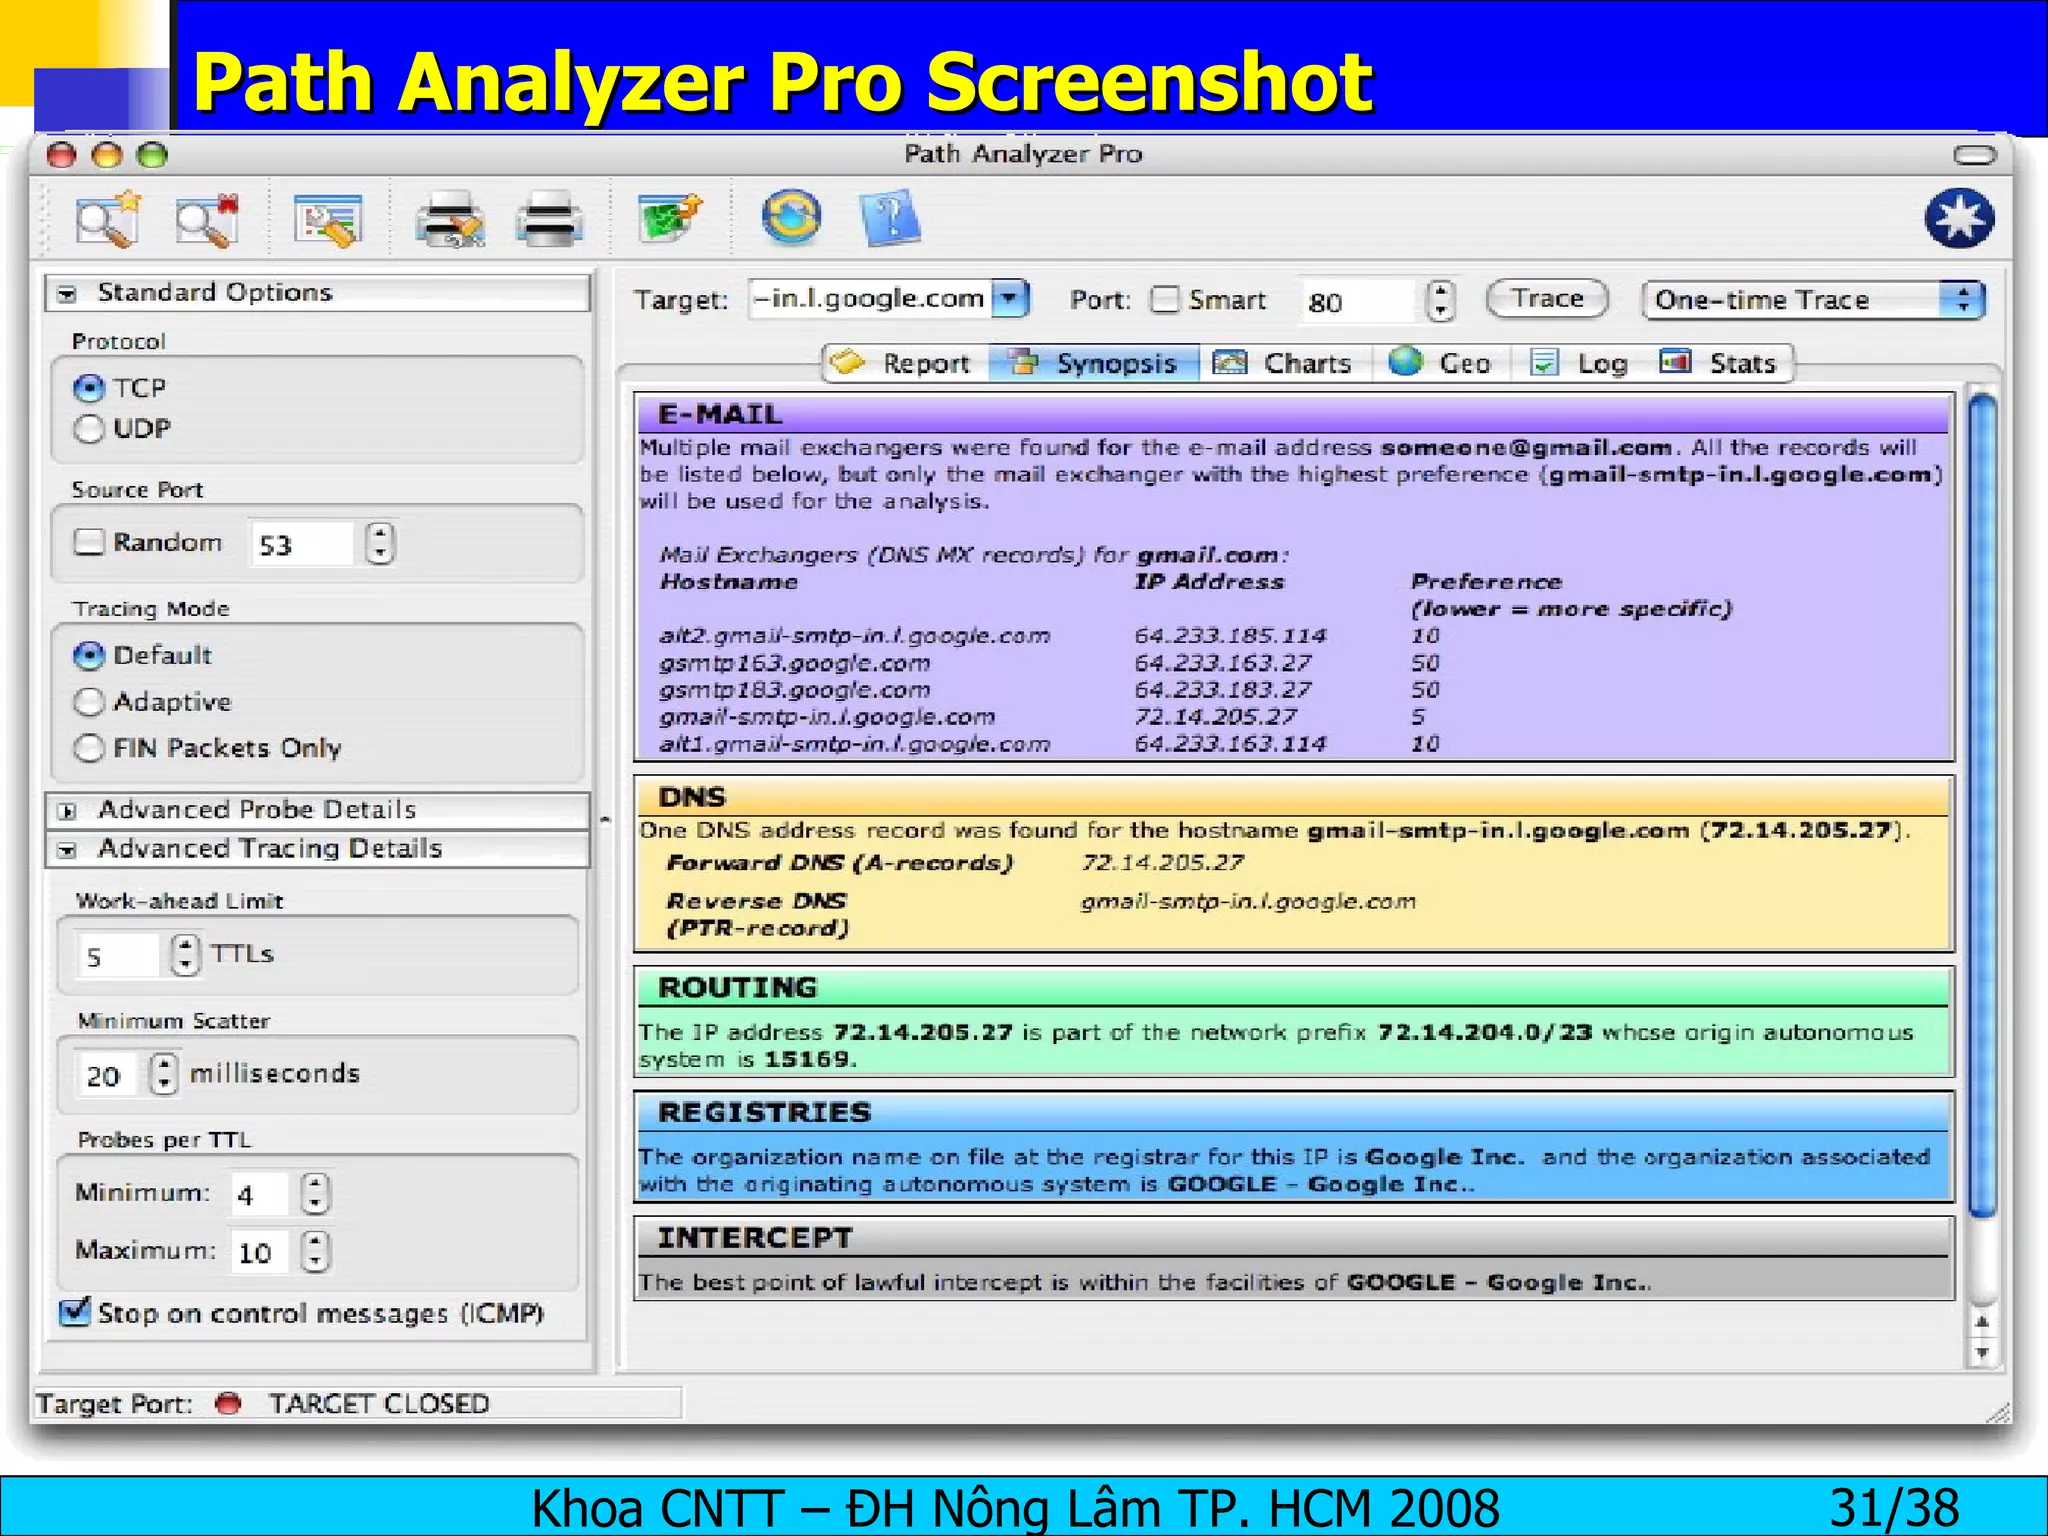Open the Stats tab

coord(1720,363)
